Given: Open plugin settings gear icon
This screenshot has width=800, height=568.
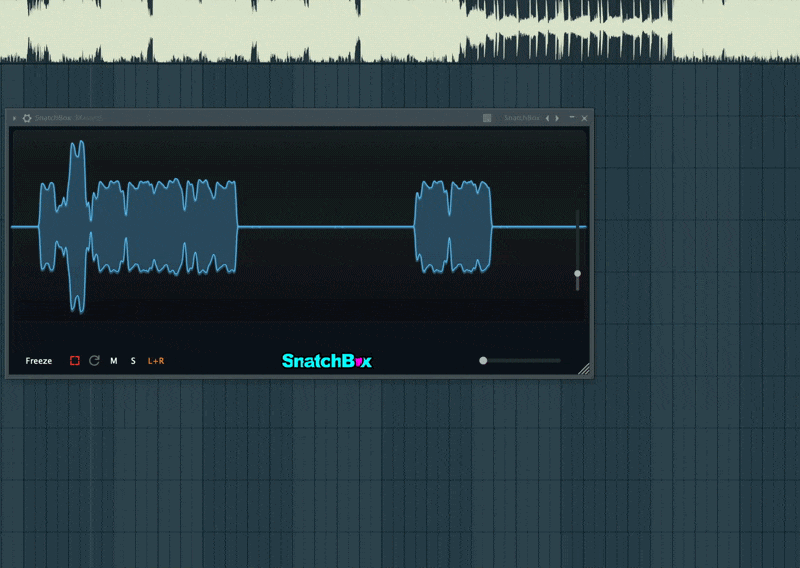Looking at the screenshot, I should click(27, 118).
